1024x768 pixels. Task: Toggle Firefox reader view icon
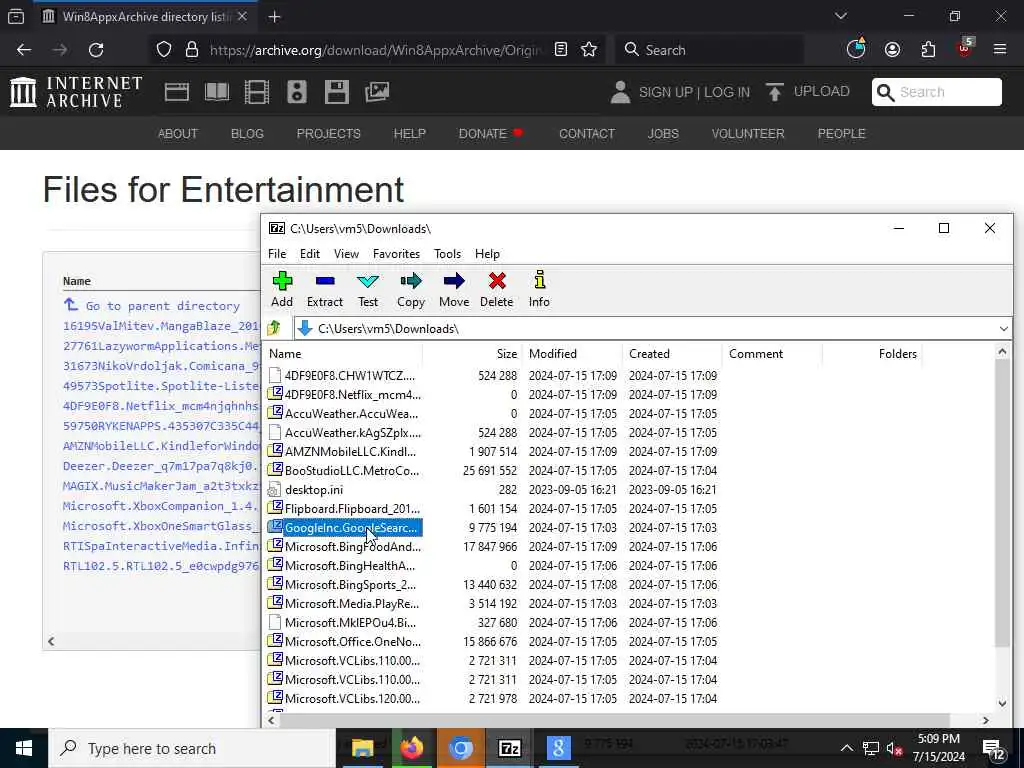click(560, 50)
